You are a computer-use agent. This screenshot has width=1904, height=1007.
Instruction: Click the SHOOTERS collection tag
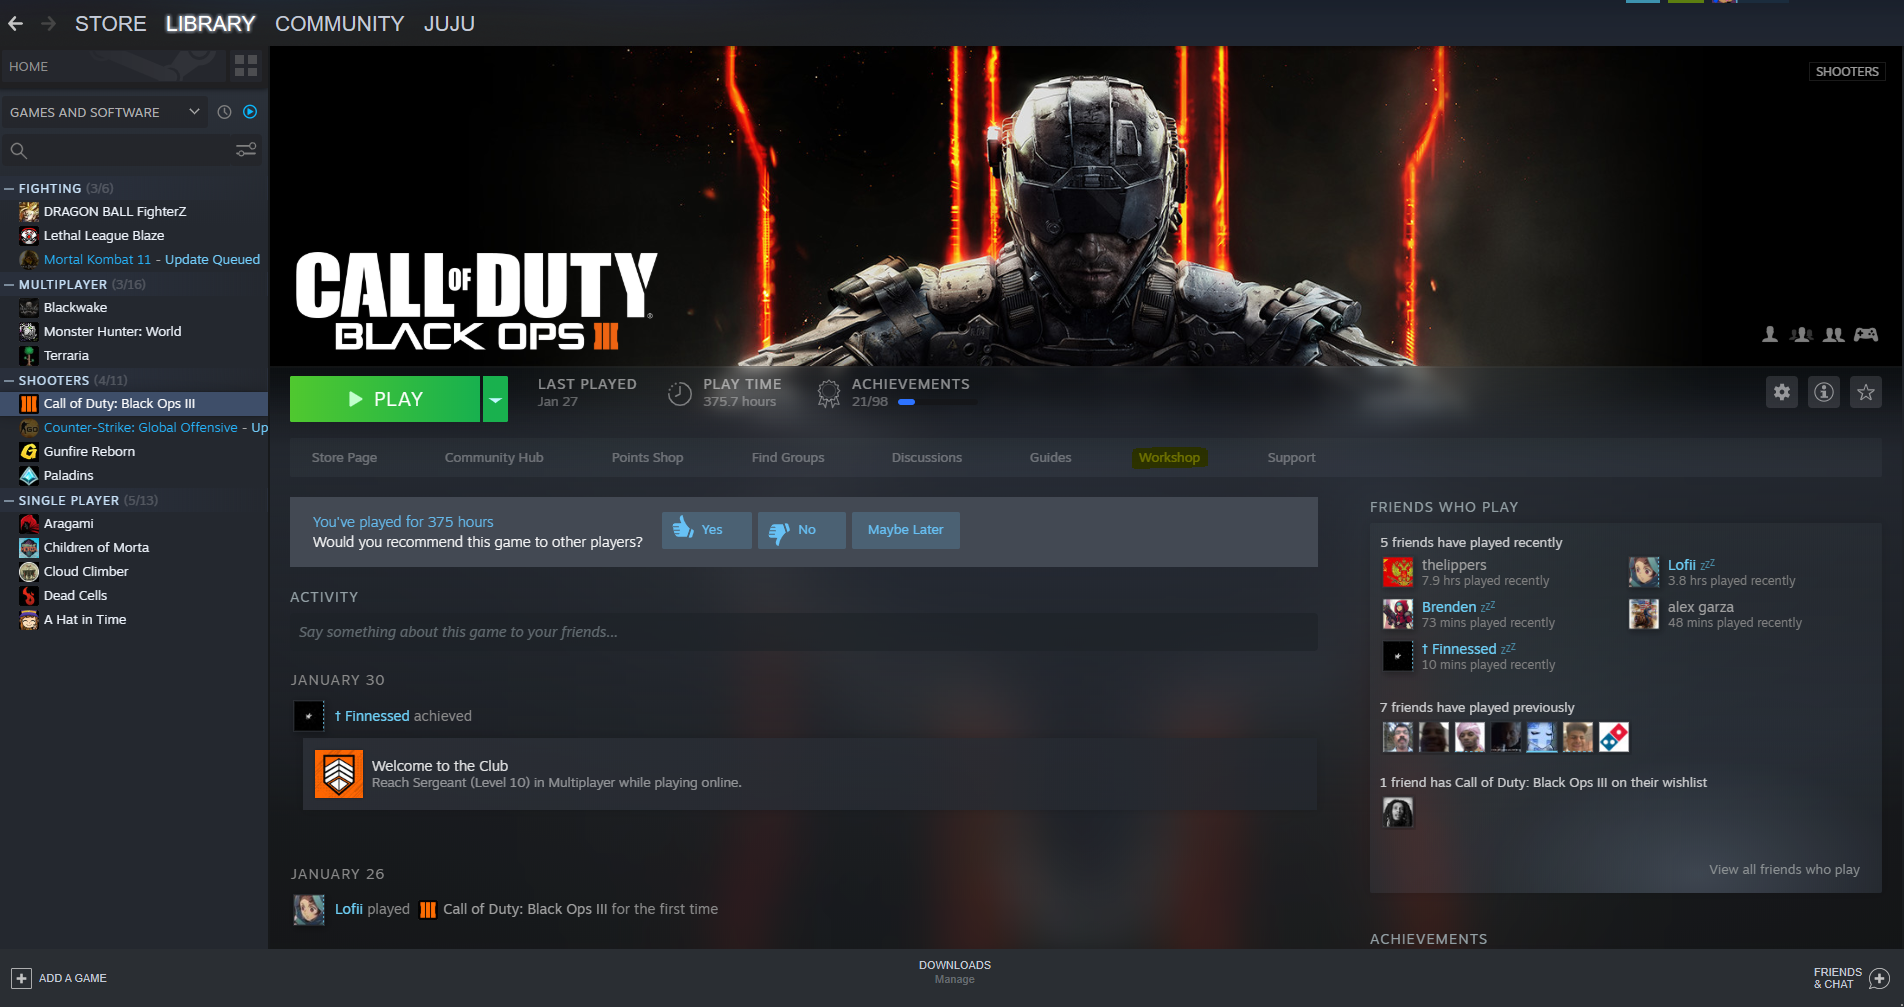1847,71
